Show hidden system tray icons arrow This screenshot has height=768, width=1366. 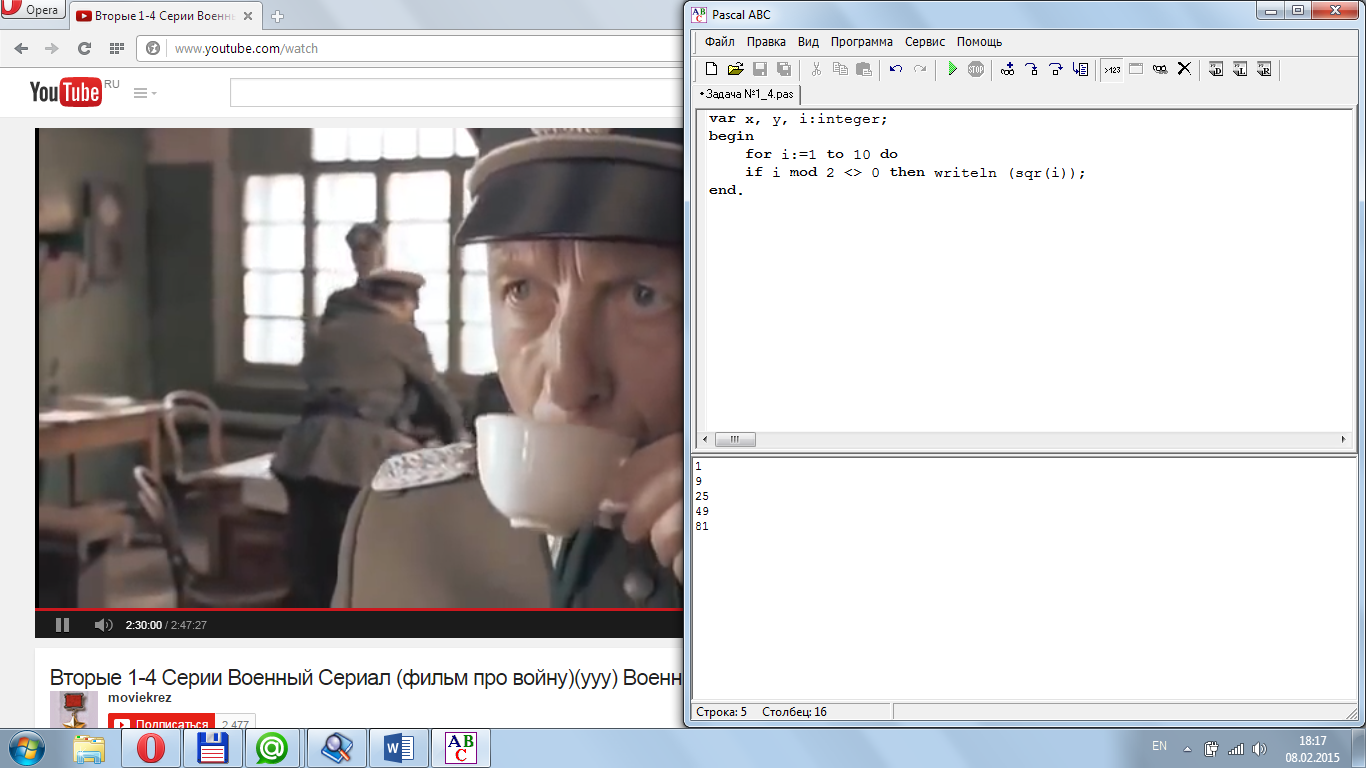(1187, 748)
